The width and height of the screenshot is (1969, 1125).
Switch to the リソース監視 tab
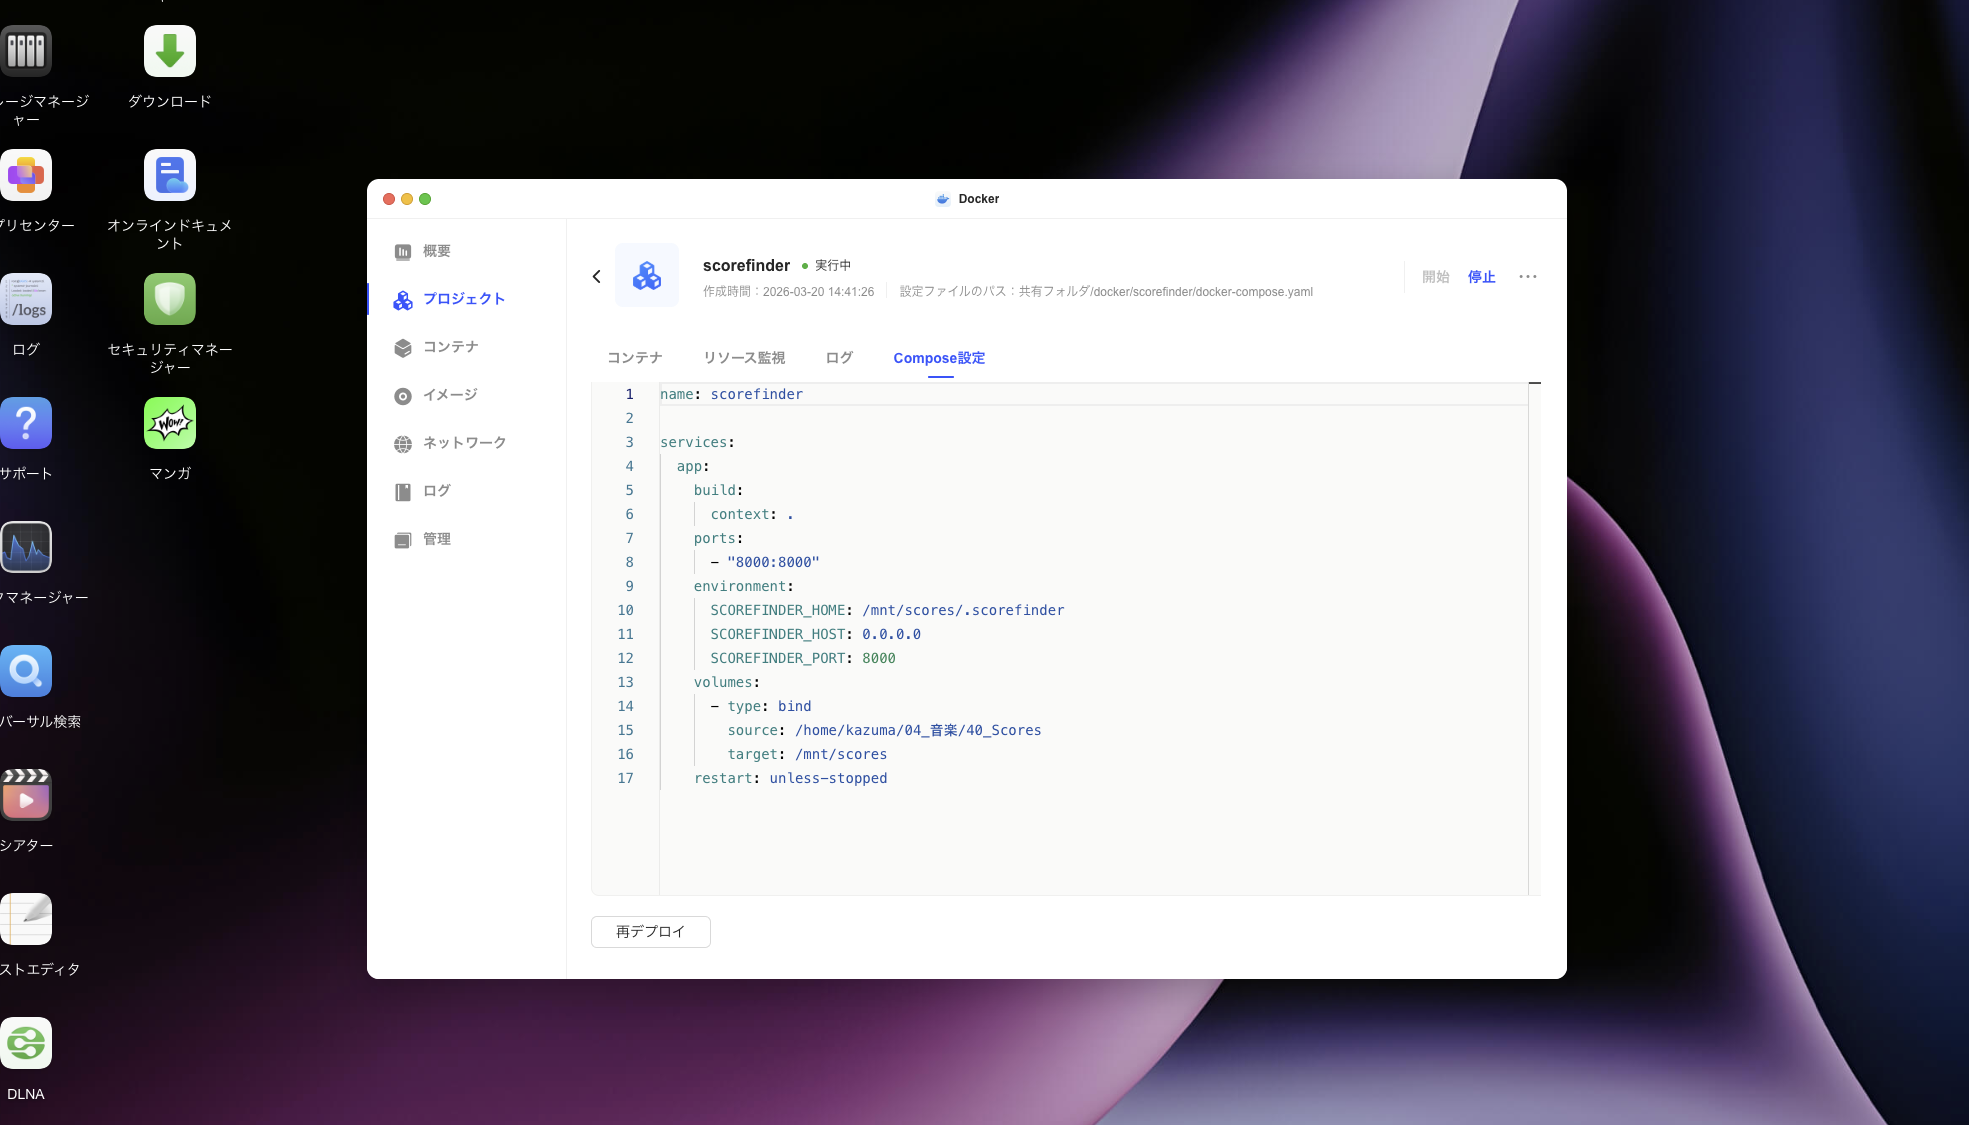[x=743, y=358]
